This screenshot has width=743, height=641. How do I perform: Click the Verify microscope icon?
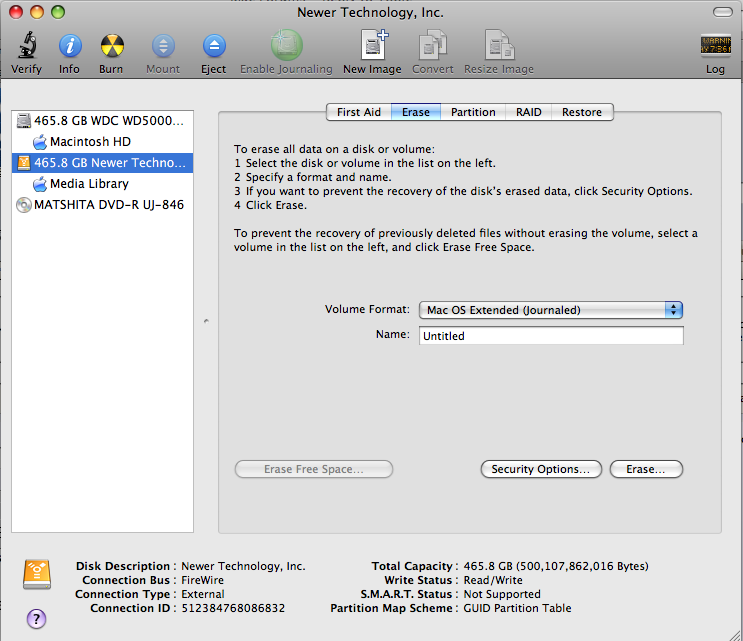coord(27,45)
